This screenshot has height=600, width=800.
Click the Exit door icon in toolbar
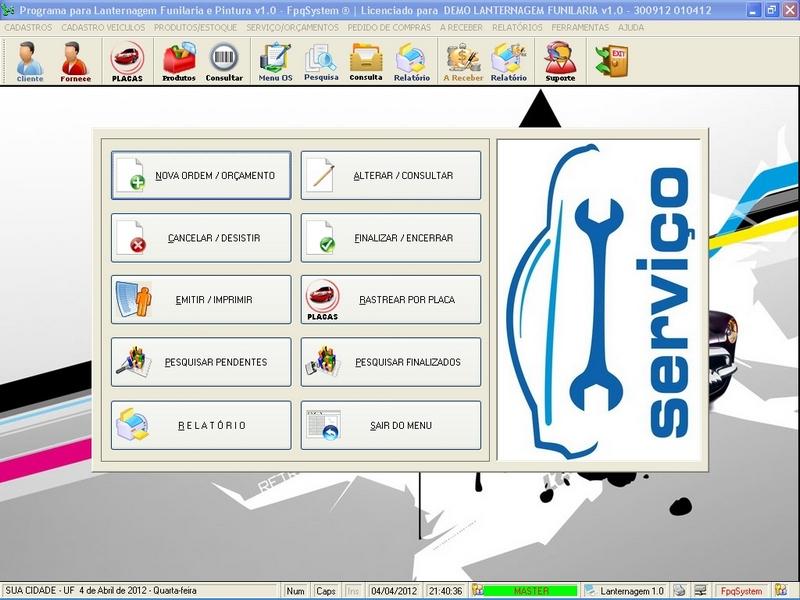coord(612,61)
